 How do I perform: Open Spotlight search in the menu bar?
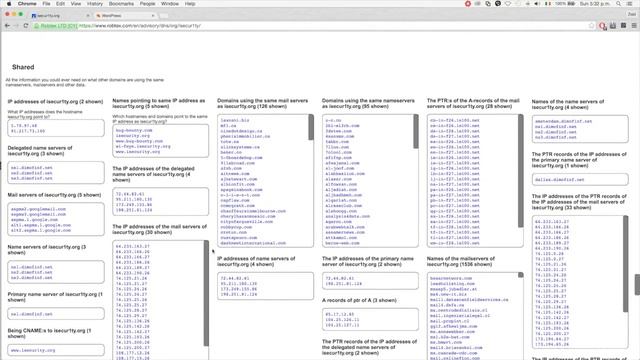tap(619, 4)
